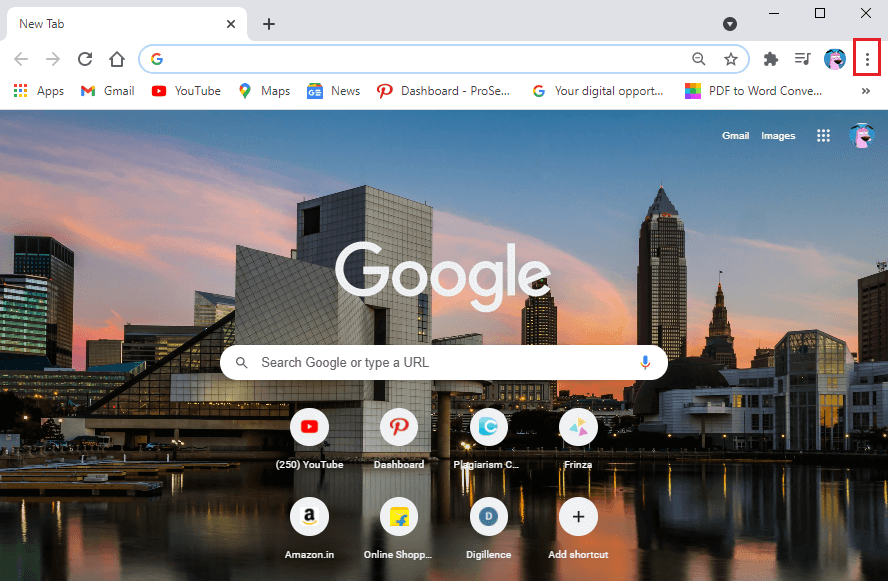Open the YouTube bookmark

[x=186, y=91]
